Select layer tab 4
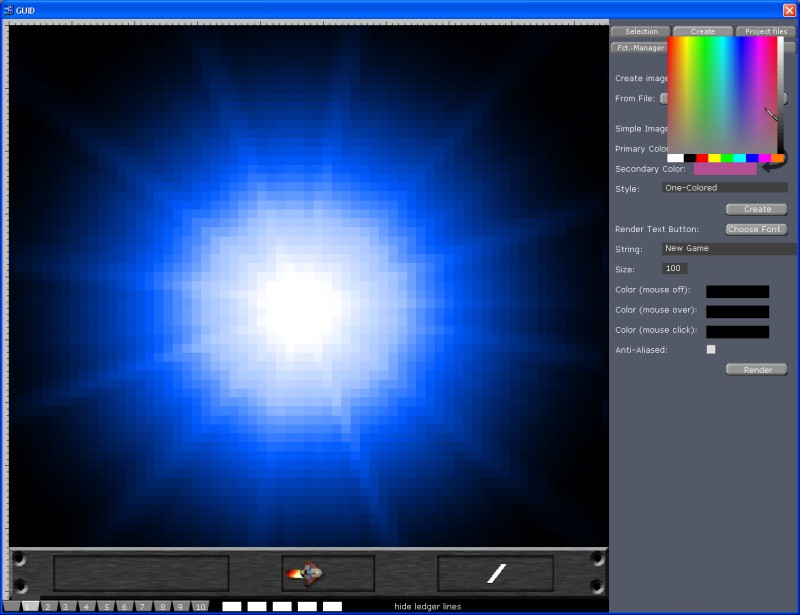 (x=86, y=606)
